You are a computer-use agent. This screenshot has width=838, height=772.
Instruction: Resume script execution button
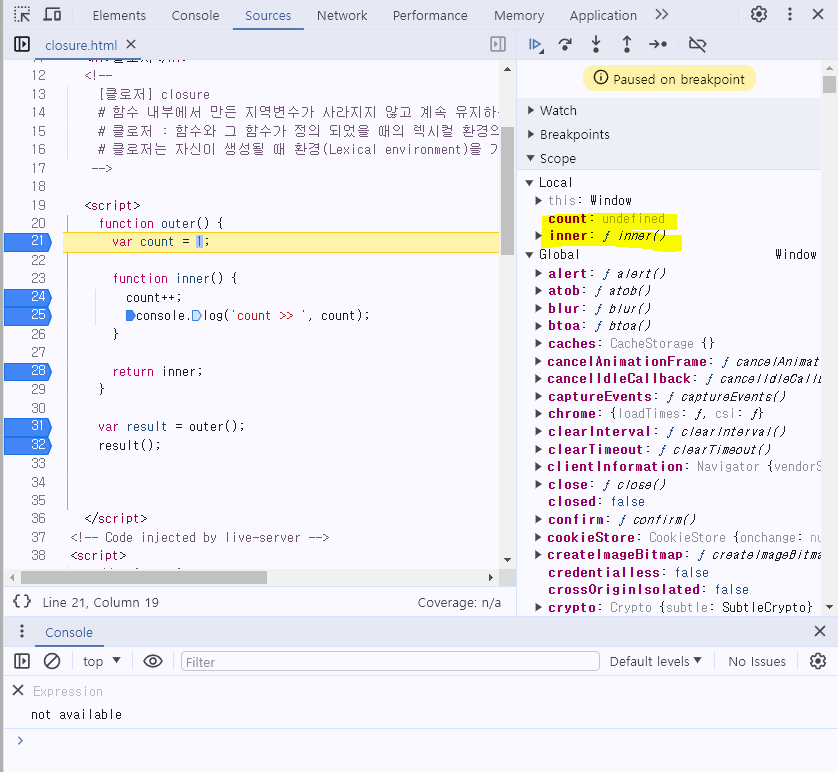point(535,44)
